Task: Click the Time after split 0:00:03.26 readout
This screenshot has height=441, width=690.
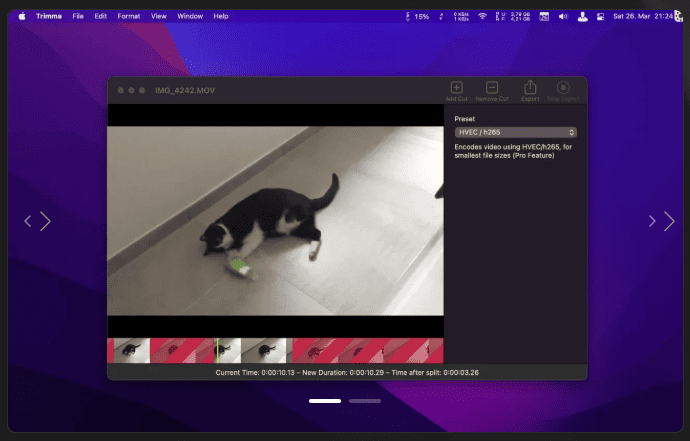Action: (435, 372)
